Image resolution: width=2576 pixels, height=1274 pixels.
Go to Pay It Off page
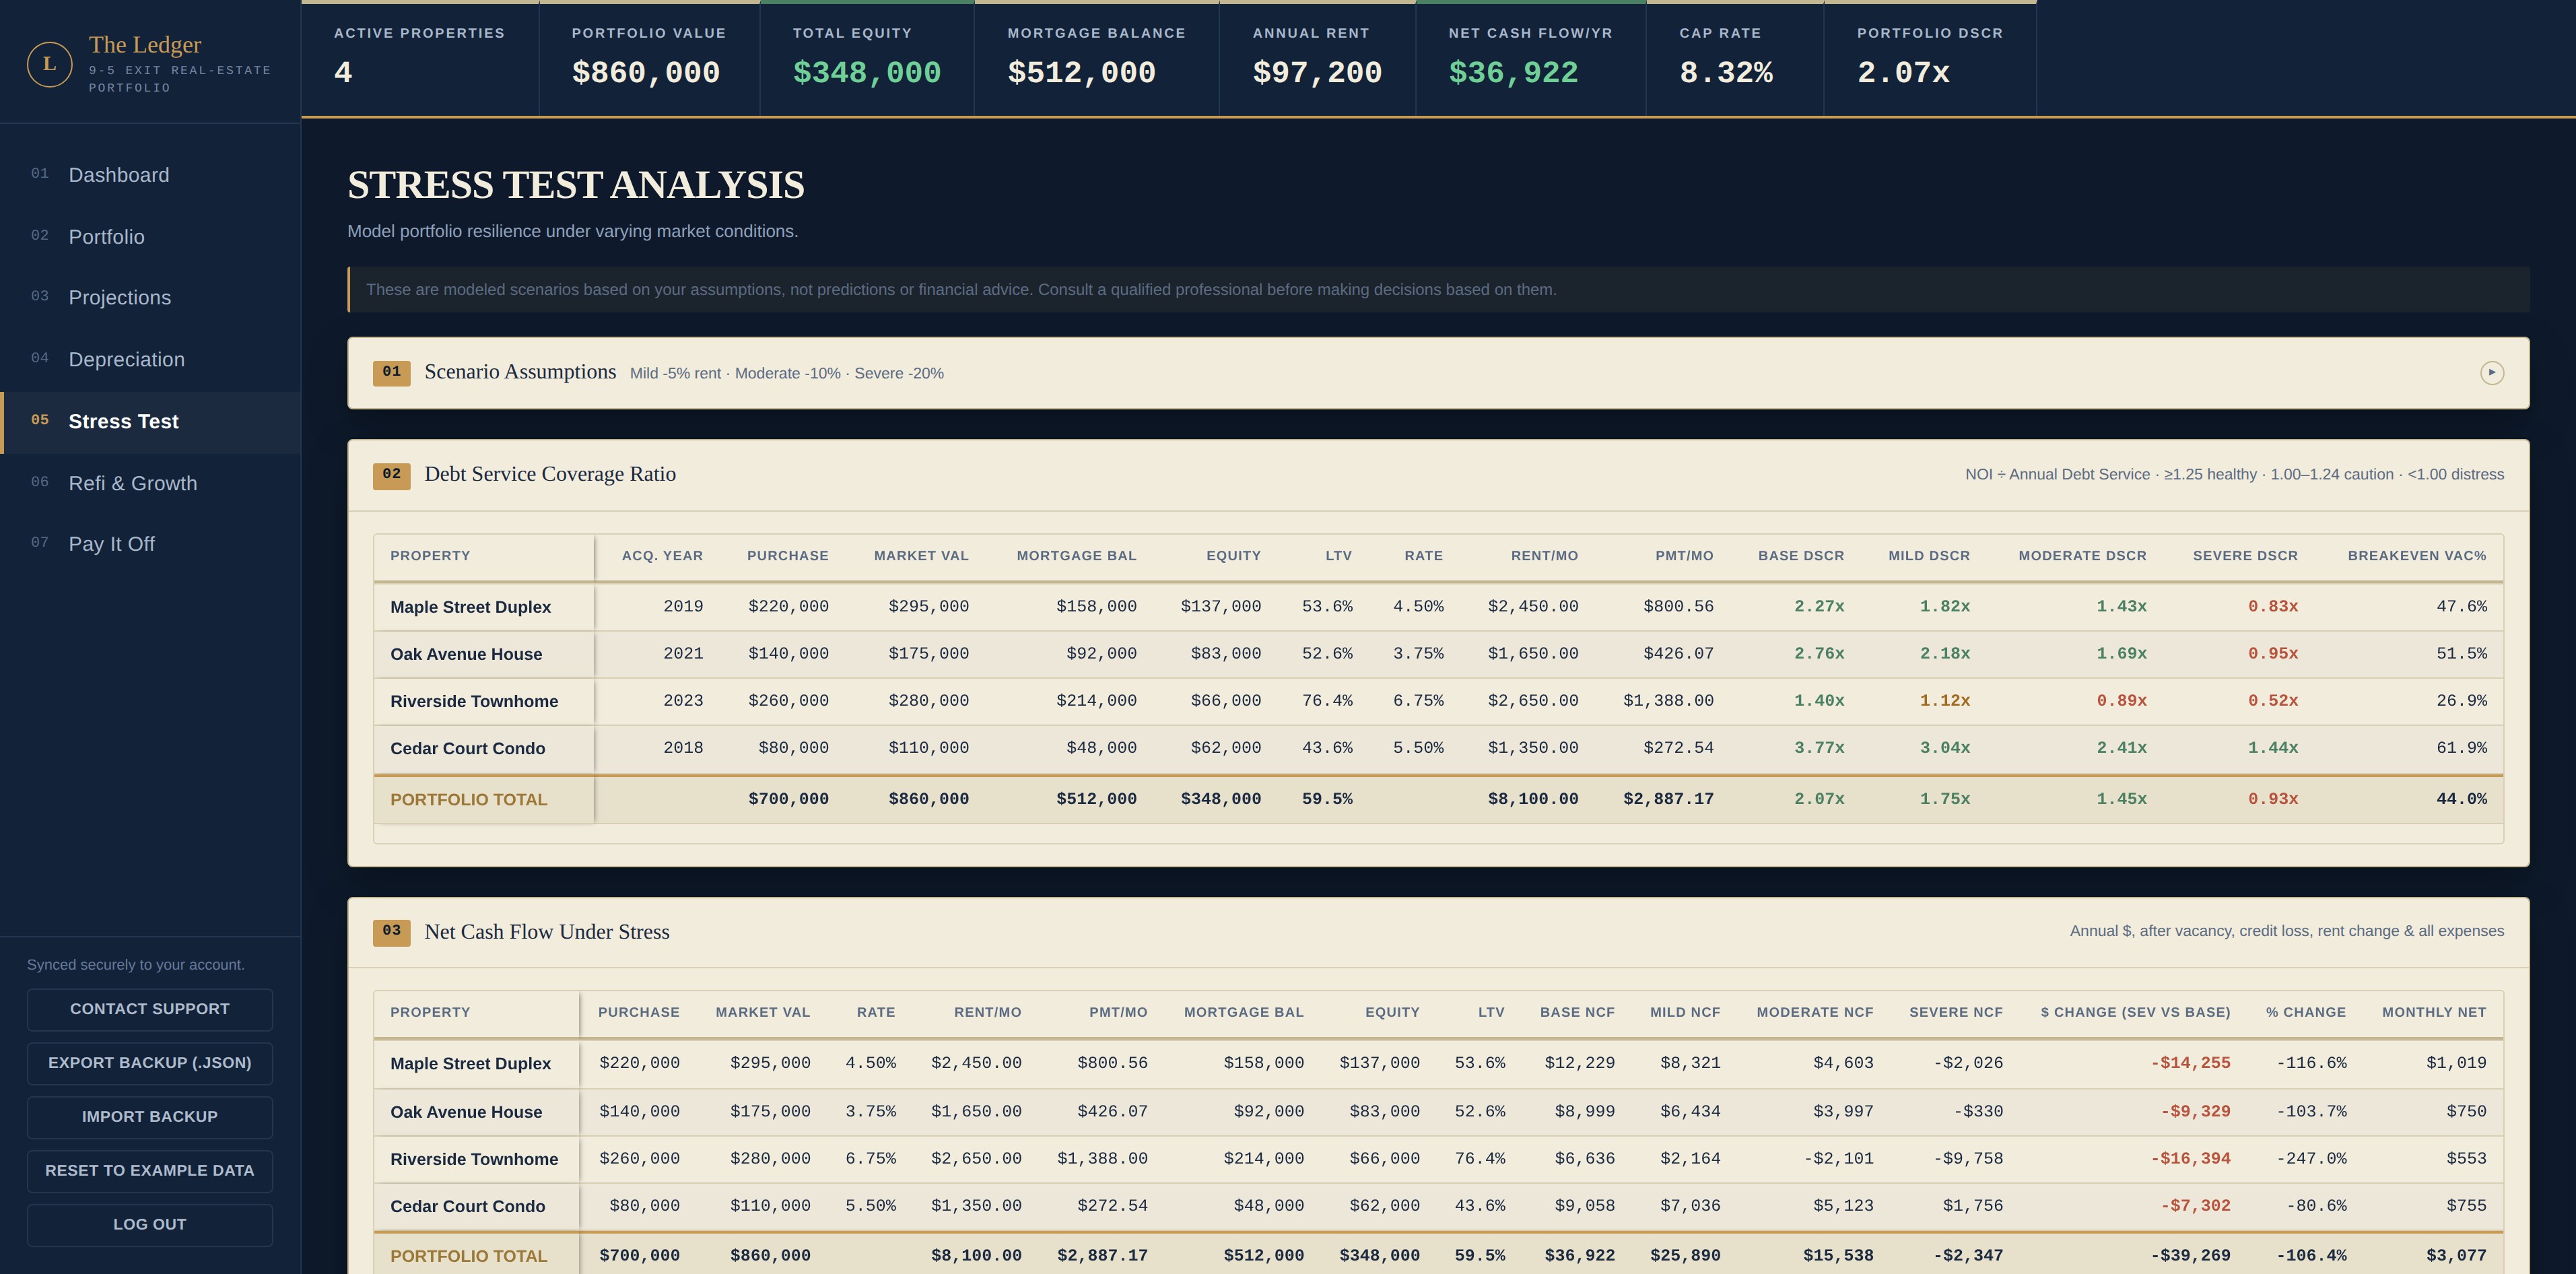point(150,545)
